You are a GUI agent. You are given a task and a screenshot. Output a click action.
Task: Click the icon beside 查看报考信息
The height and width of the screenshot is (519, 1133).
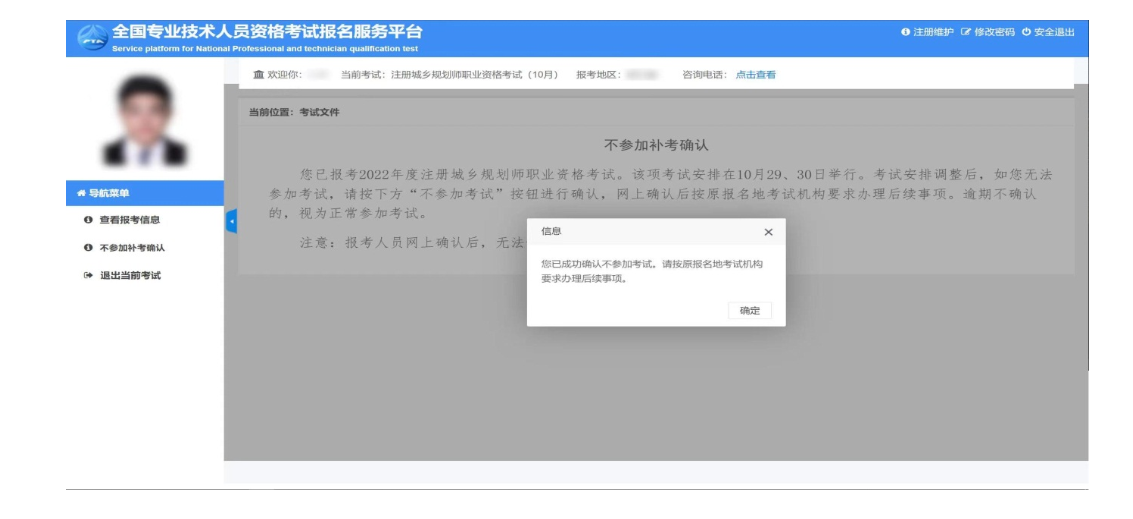[x=87, y=220]
